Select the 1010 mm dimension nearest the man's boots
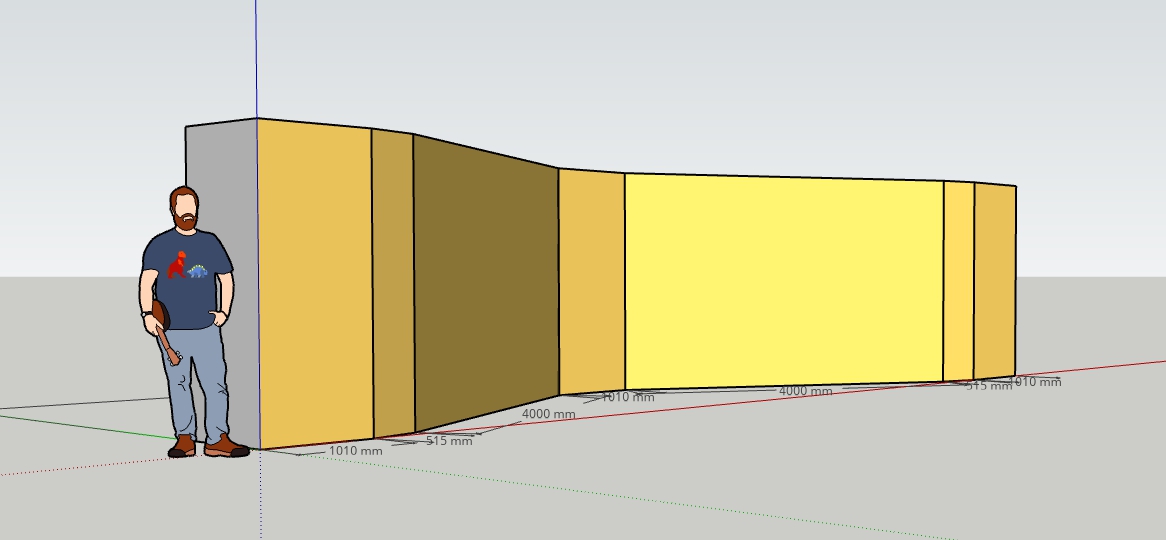This screenshot has width=1166, height=540. (x=356, y=451)
